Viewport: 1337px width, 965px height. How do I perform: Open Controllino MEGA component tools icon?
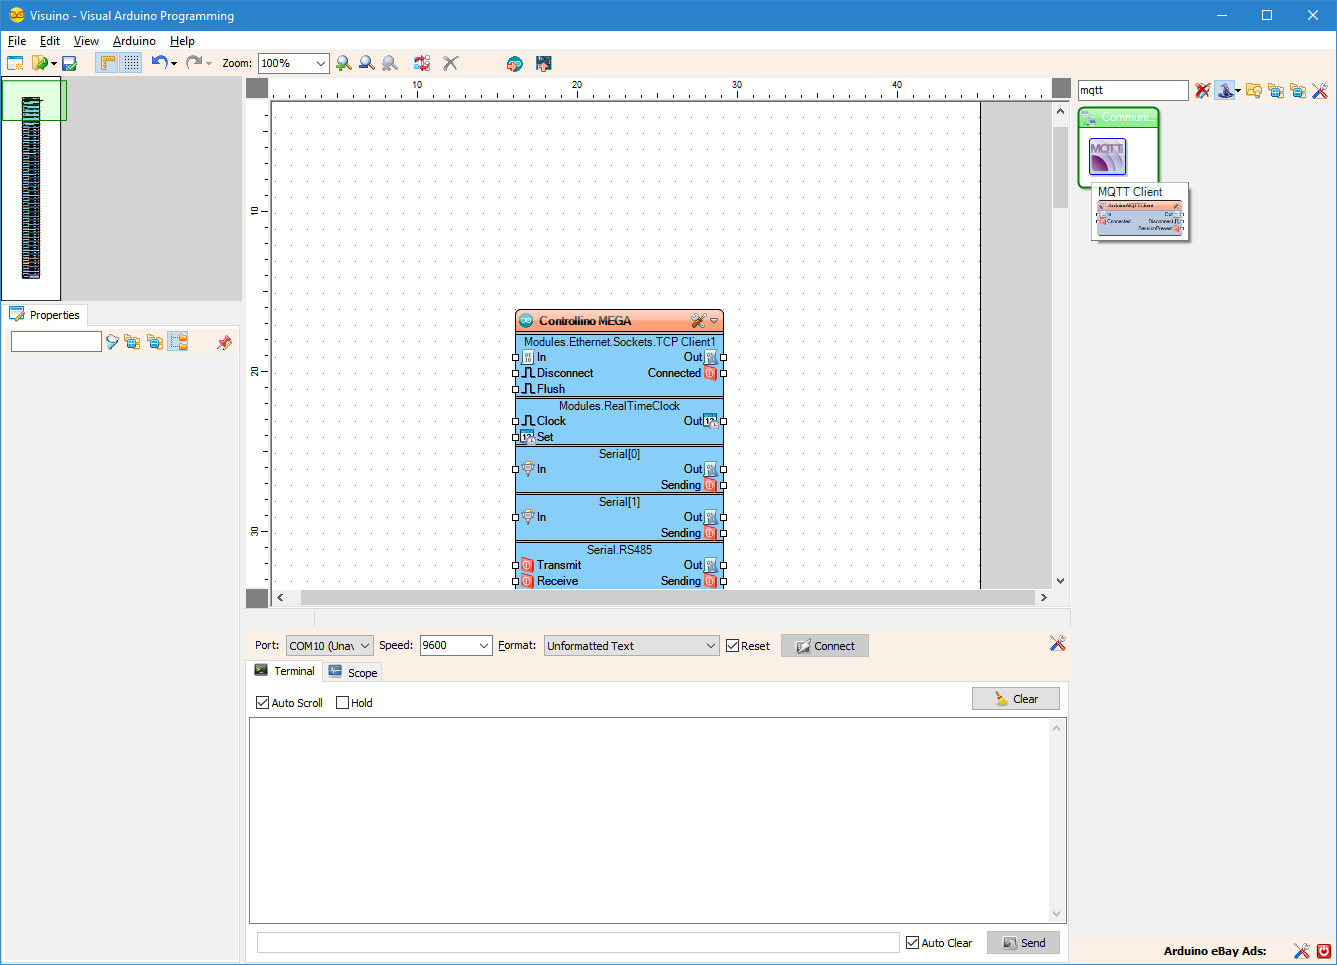tap(698, 321)
